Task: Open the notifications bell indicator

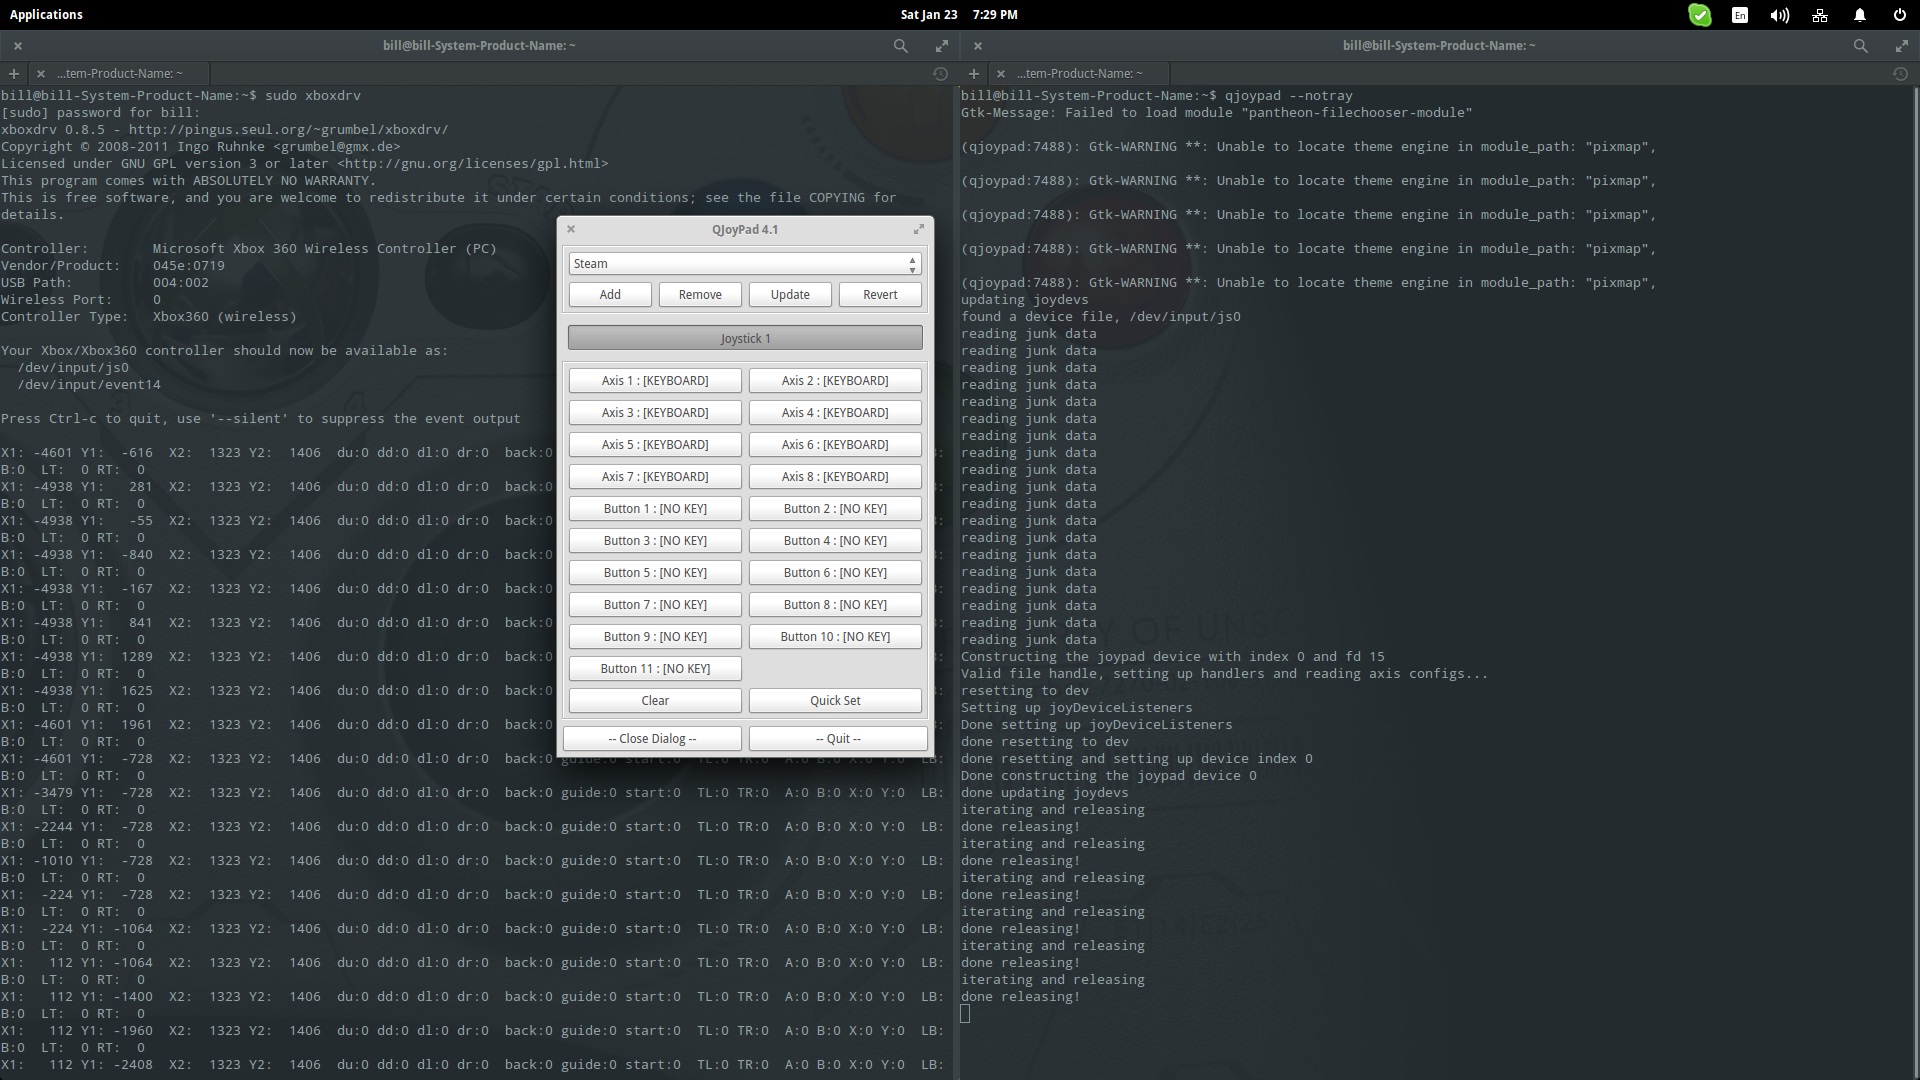Action: point(1859,15)
